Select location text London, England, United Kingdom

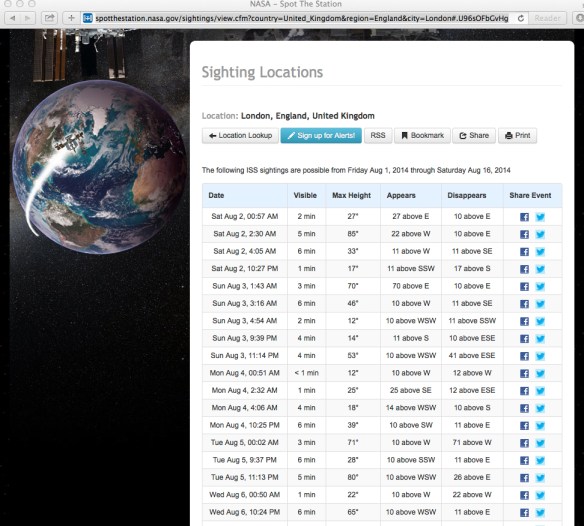[x=308, y=116]
